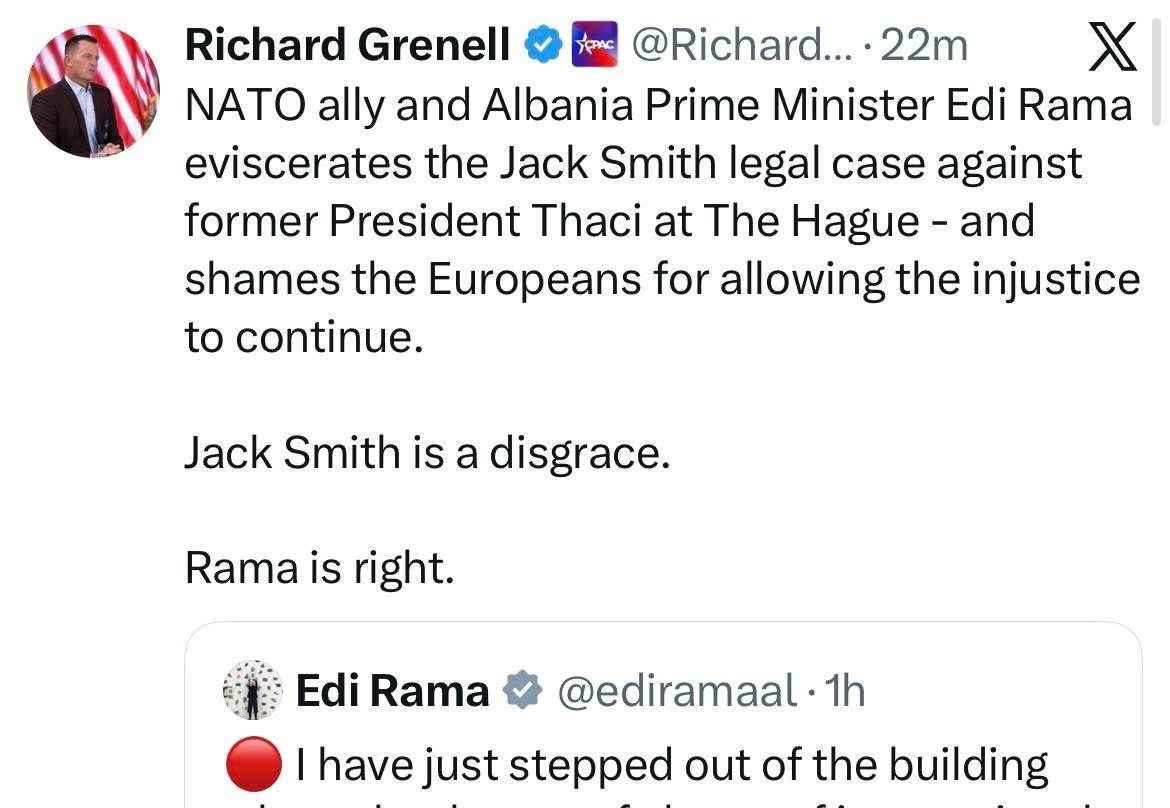Click the Edi Rama name in quoted post

pos(392,691)
